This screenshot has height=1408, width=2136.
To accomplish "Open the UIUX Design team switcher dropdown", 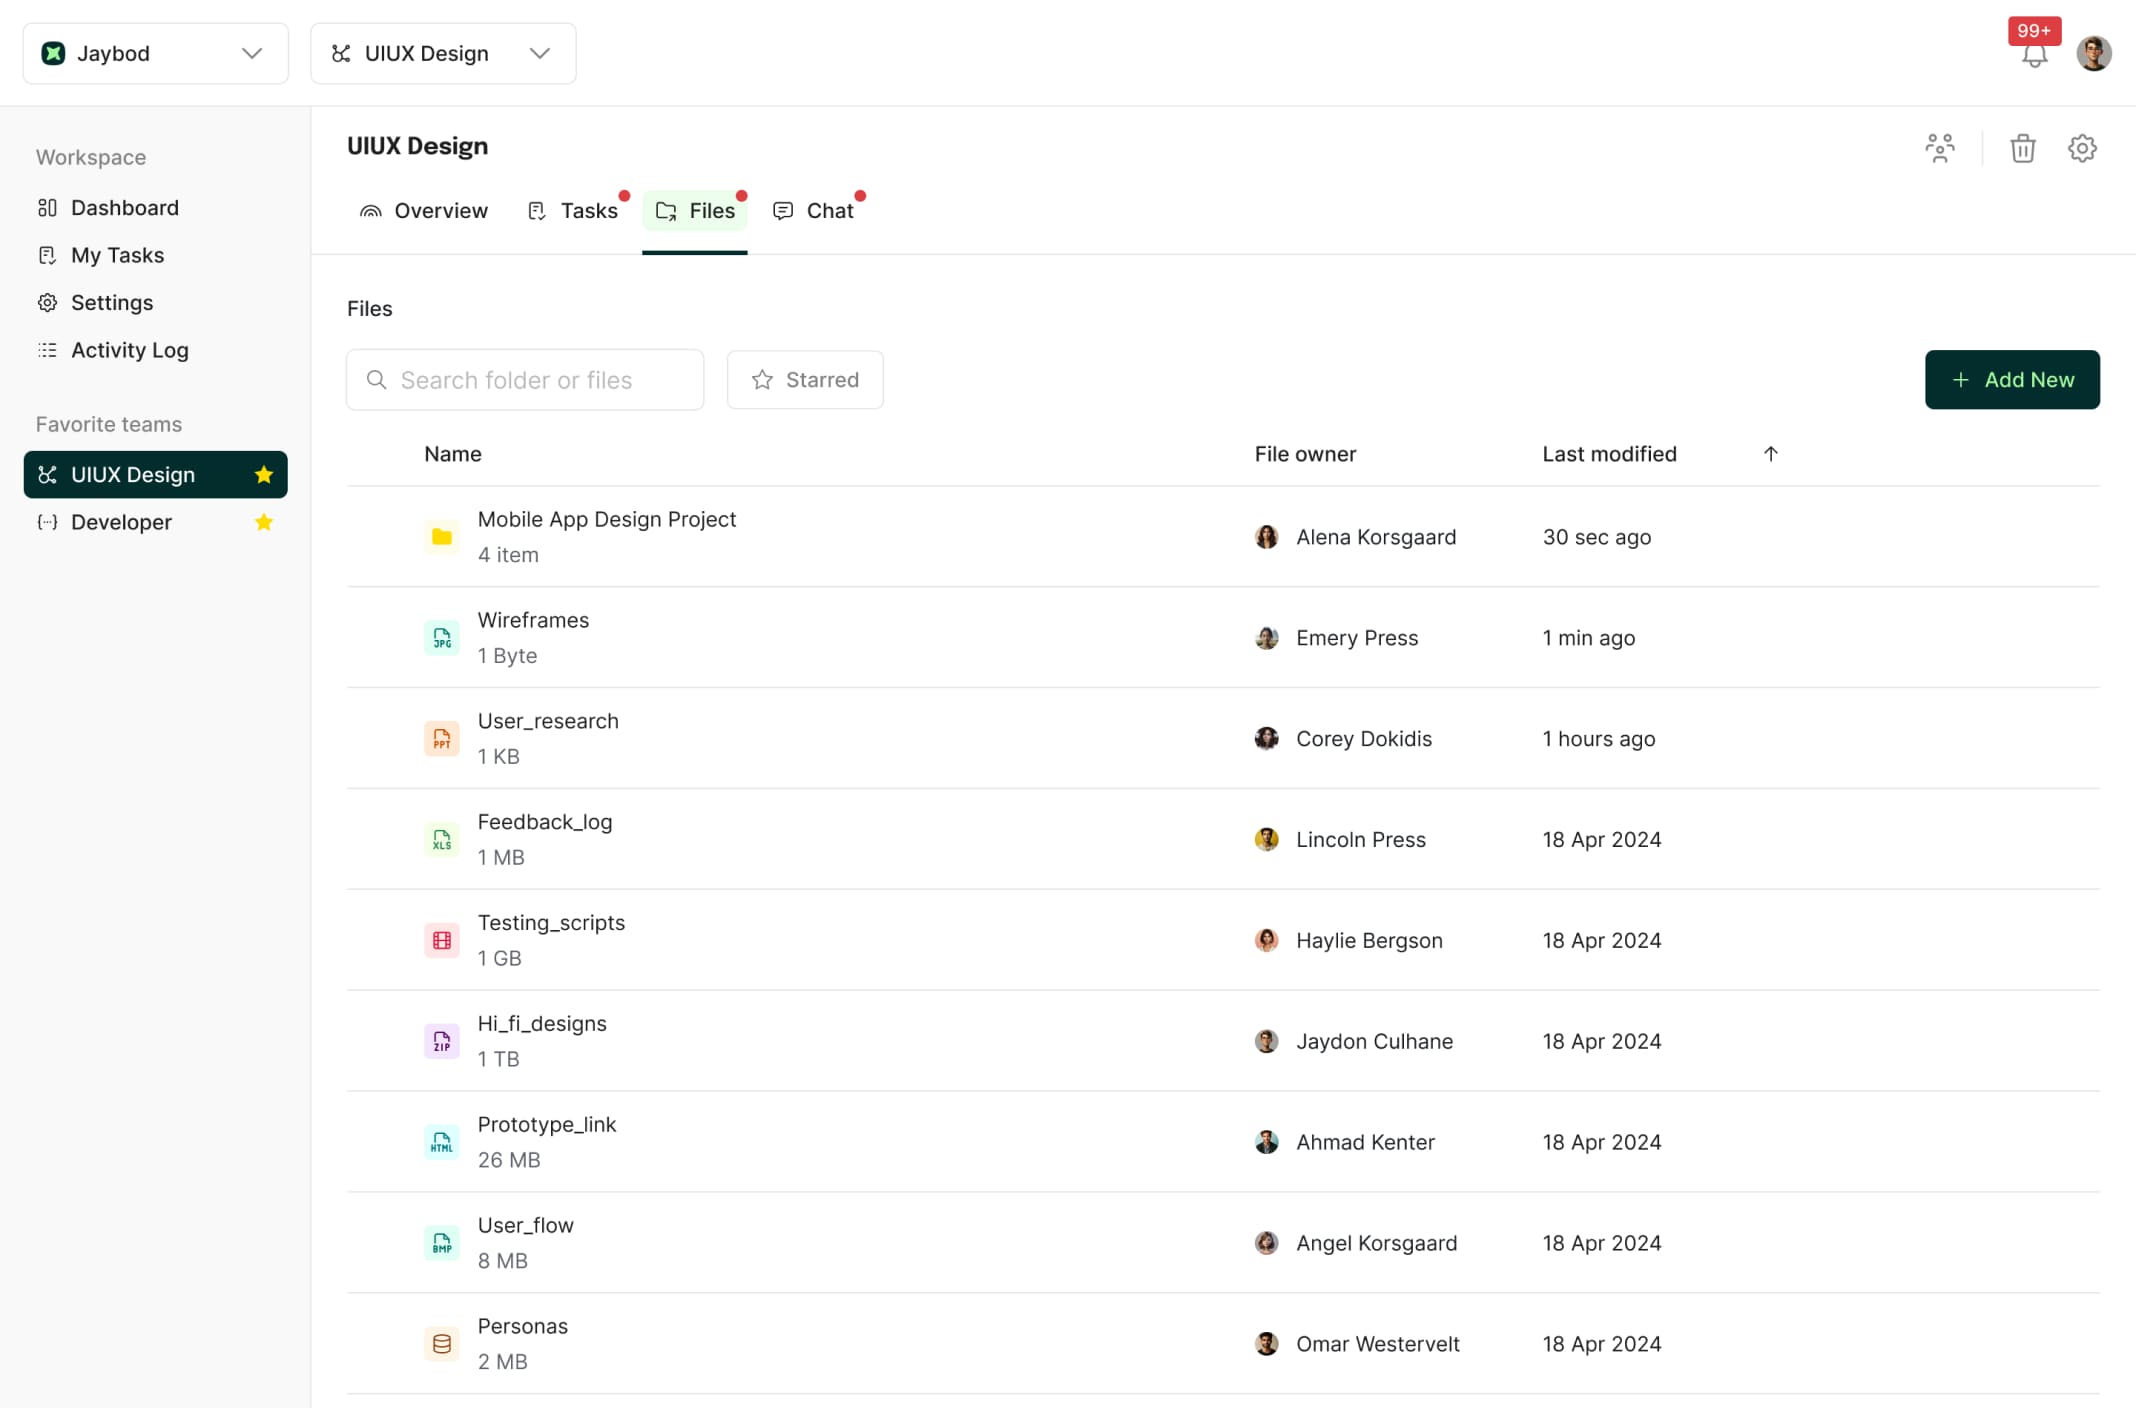I will (540, 53).
